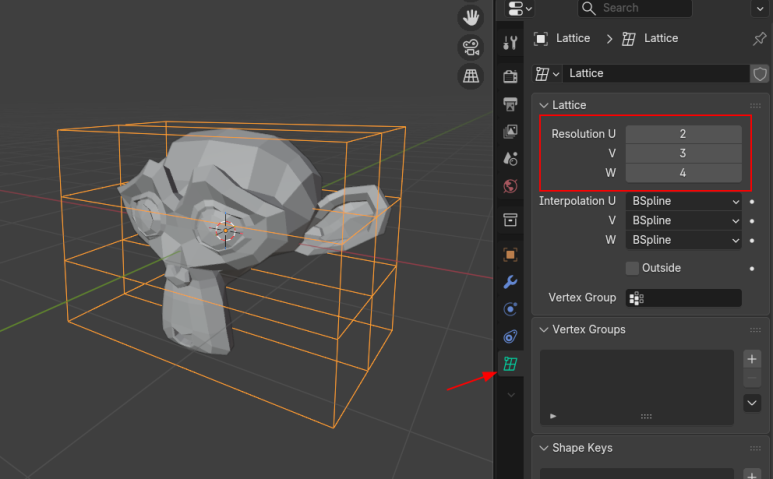Screen dimensions: 773x479
Task: Click the Resolution U value field
Action: pyautogui.click(x=683, y=134)
